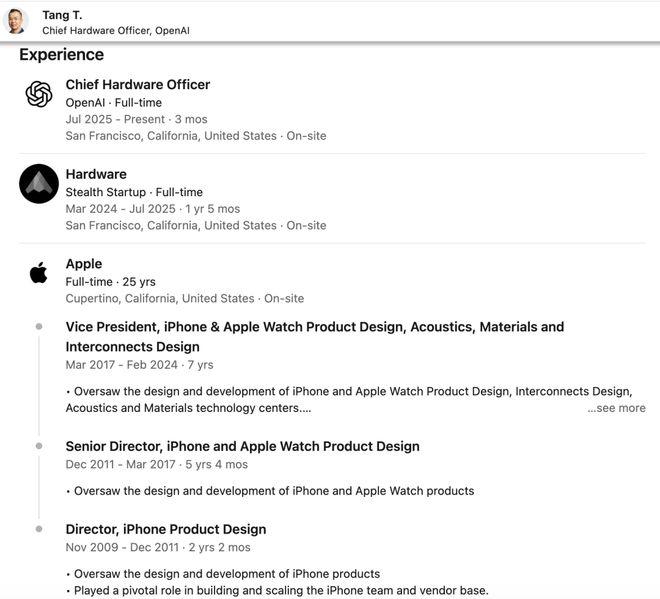Image resolution: width=660 pixels, height=599 pixels.
Task: Click timeline dot beside Director role
Action: point(39,529)
